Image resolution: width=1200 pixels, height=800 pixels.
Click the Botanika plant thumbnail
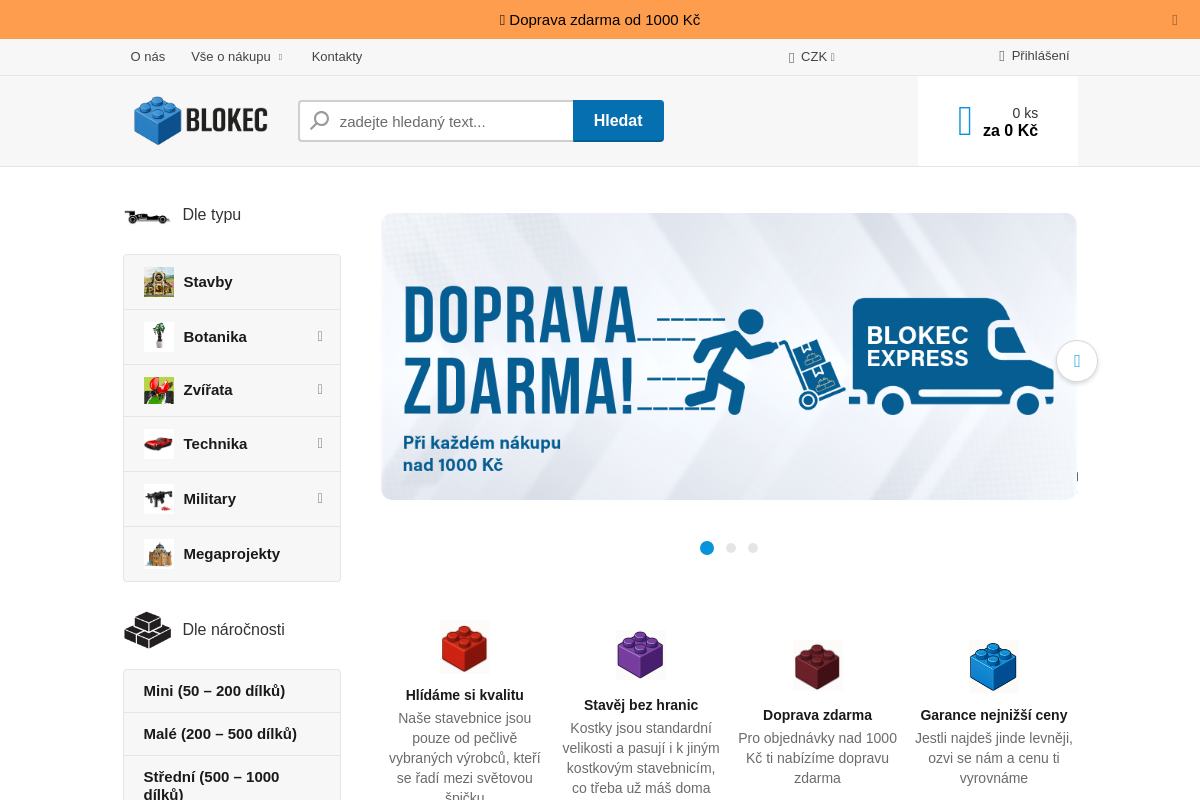(x=159, y=337)
